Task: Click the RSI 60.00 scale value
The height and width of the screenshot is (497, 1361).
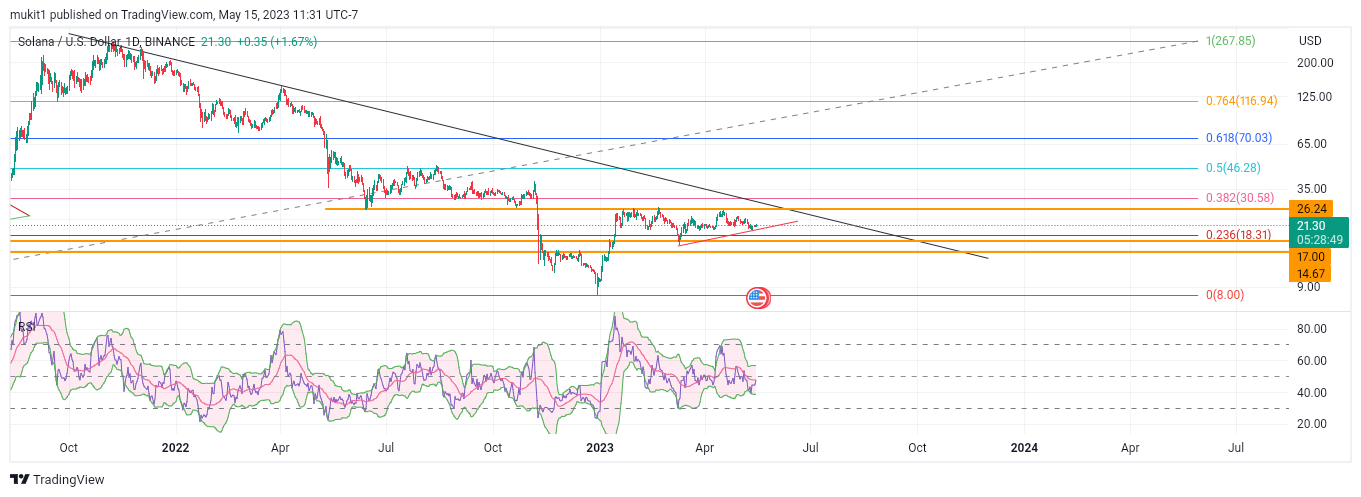Action: (x=1312, y=361)
